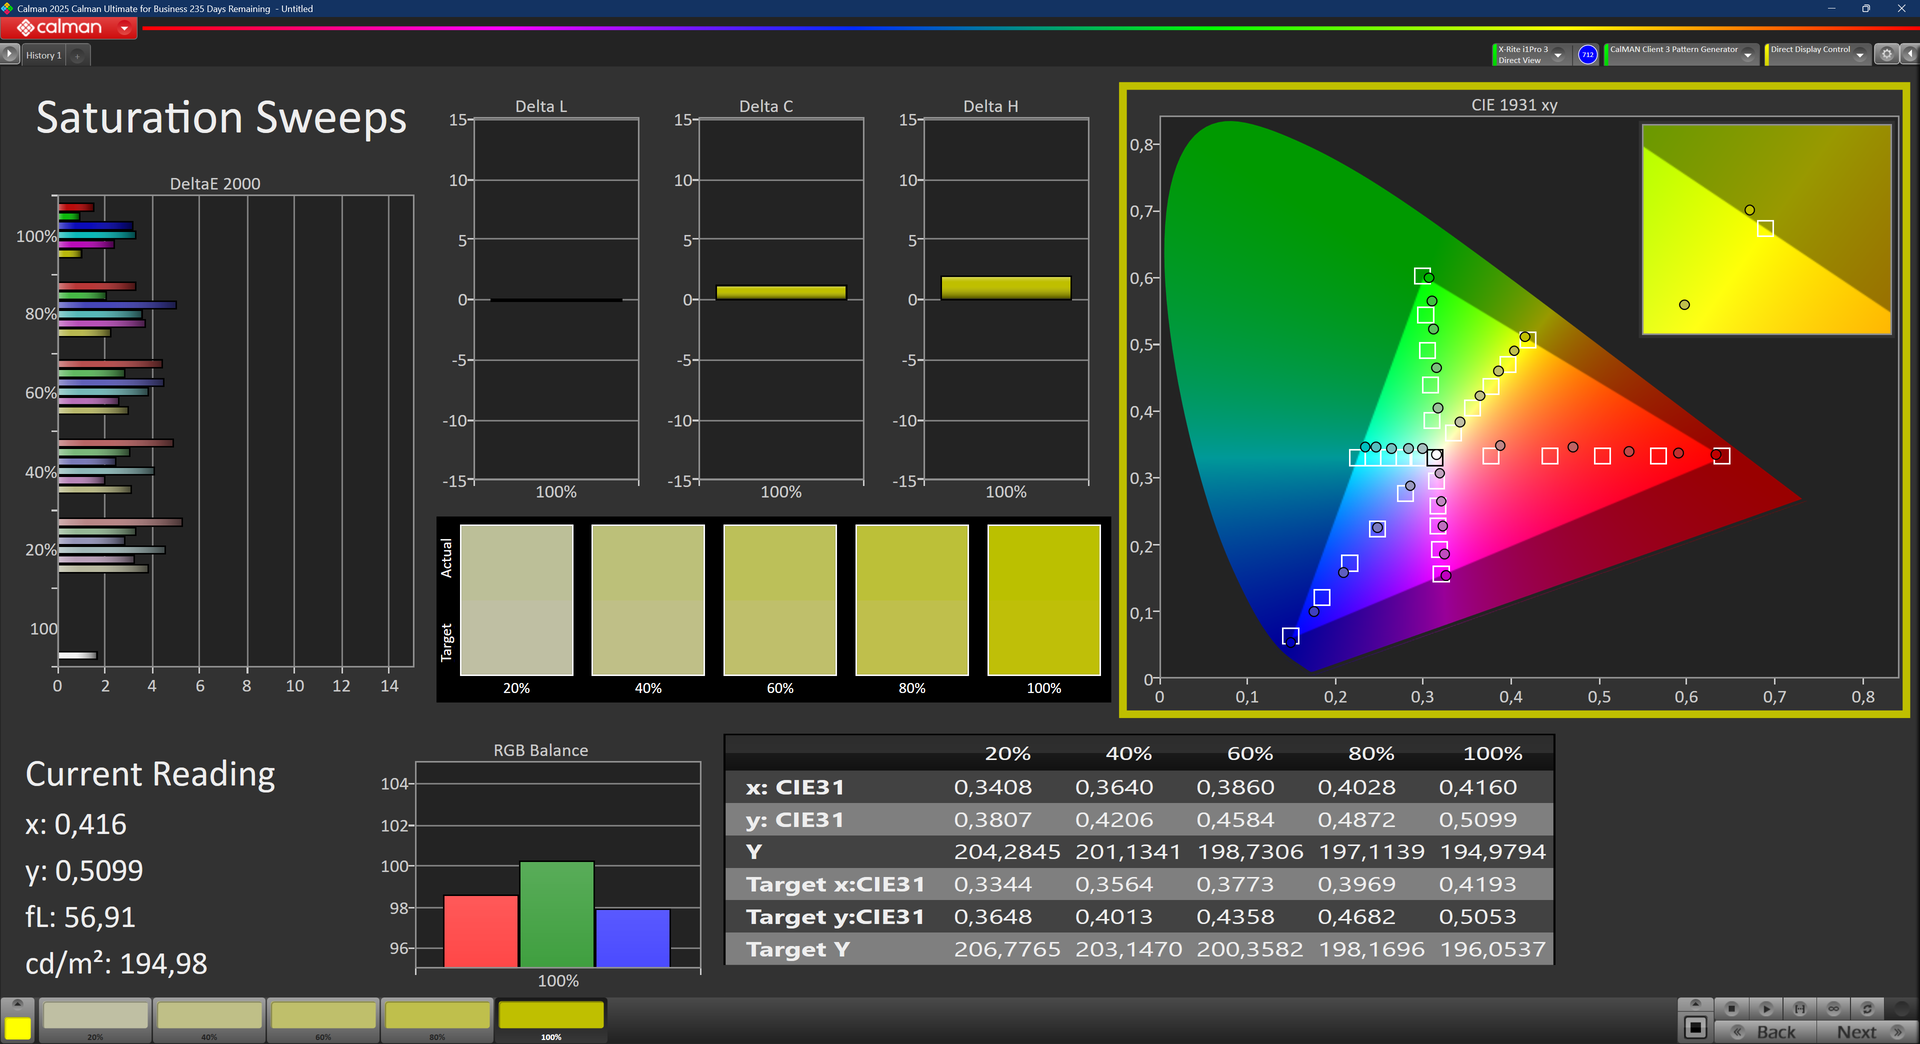Expand the left side panel arrow

[x=10, y=55]
